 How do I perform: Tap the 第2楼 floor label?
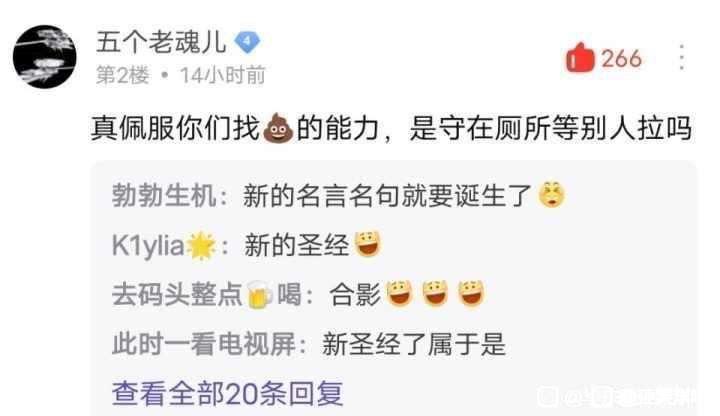(123, 75)
